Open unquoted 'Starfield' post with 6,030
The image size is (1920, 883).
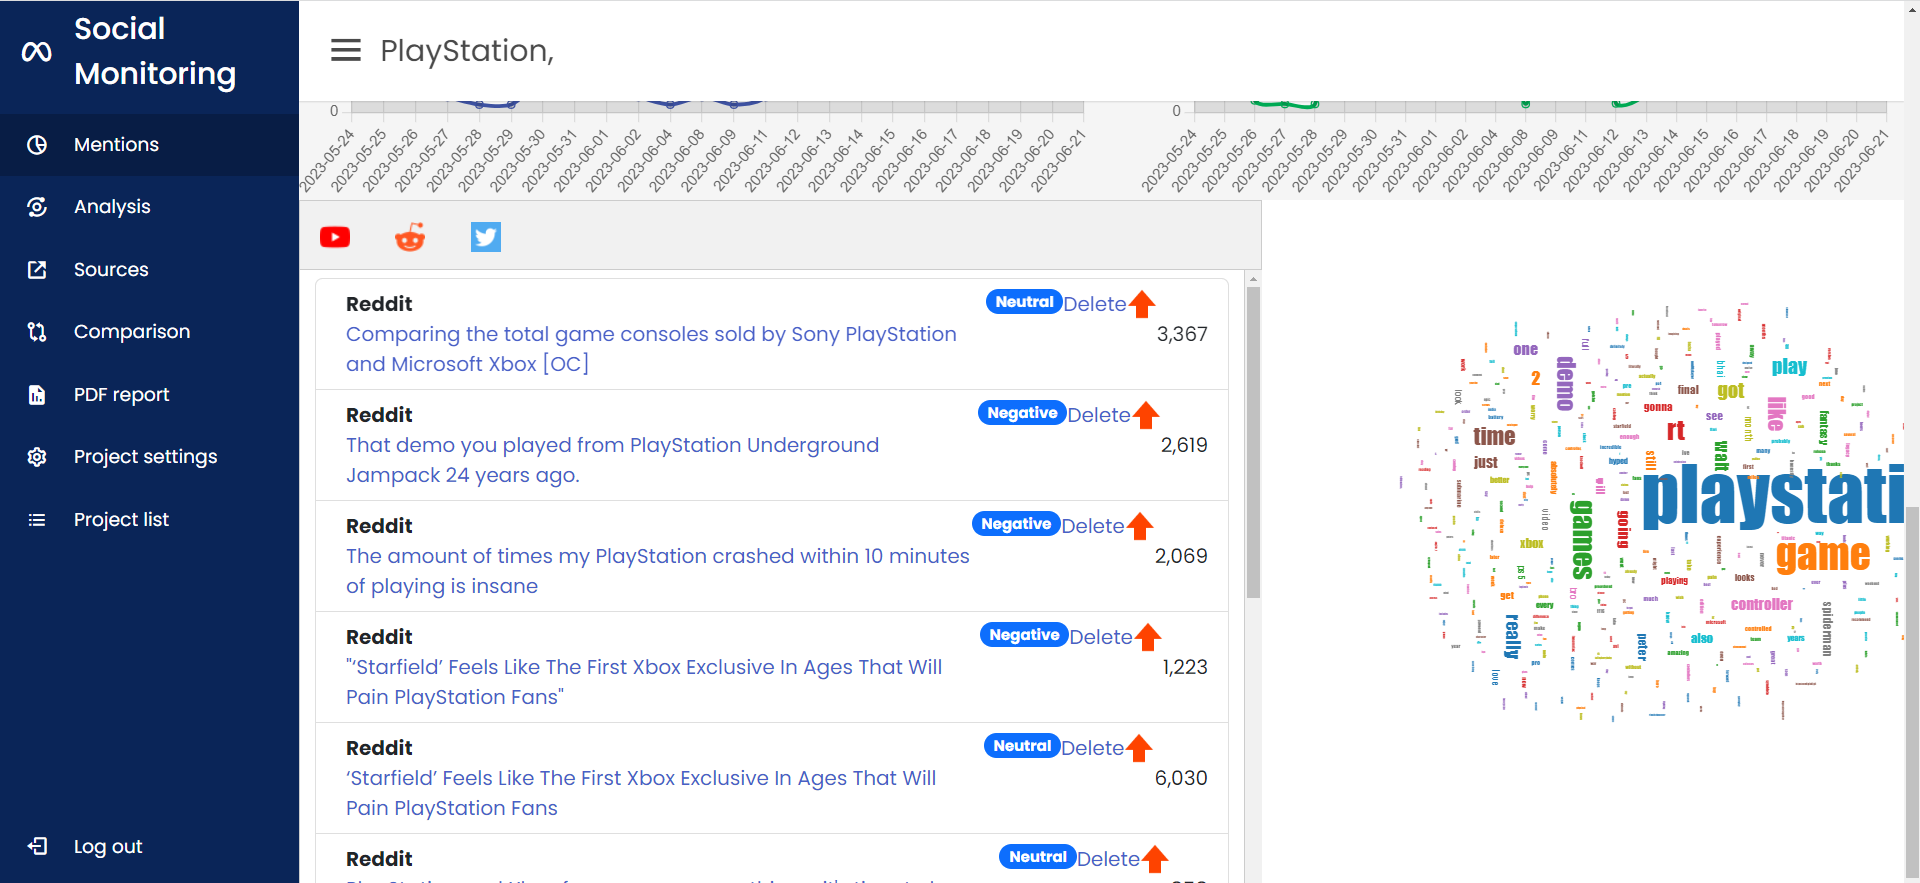[x=641, y=793]
